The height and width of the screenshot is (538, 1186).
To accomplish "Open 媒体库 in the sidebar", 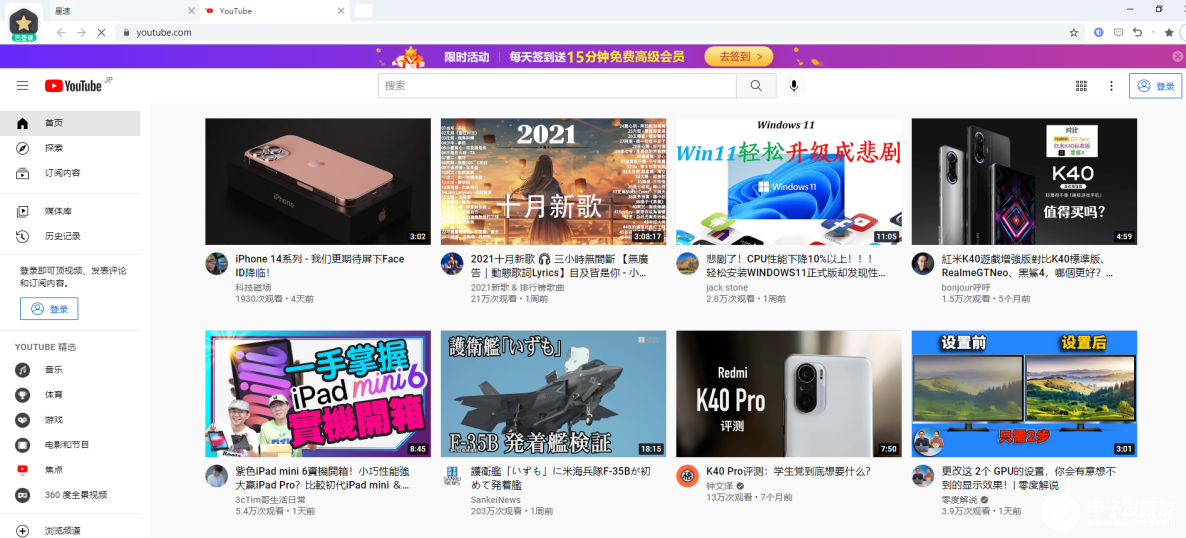I will 70,211.
